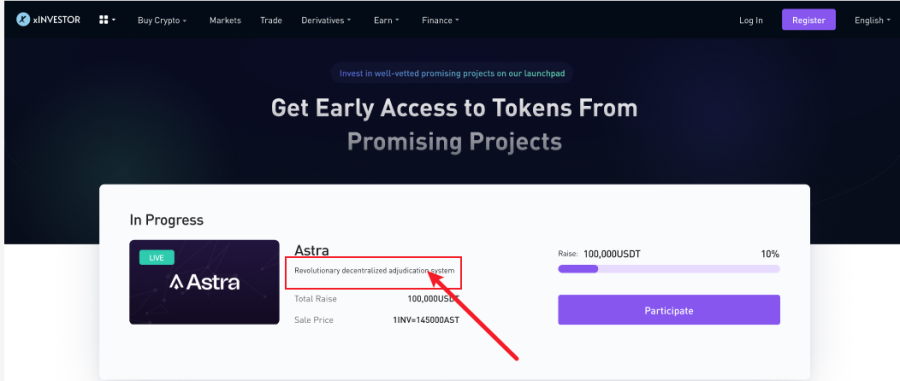The width and height of the screenshot is (900, 381).
Task: Click the Astra project title
Action: (x=312, y=250)
